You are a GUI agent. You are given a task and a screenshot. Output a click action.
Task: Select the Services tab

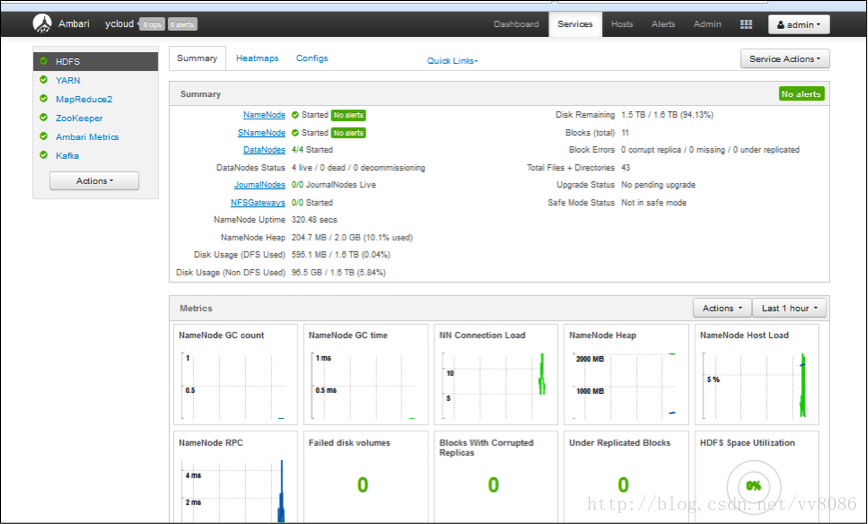click(x=575, y=24)
